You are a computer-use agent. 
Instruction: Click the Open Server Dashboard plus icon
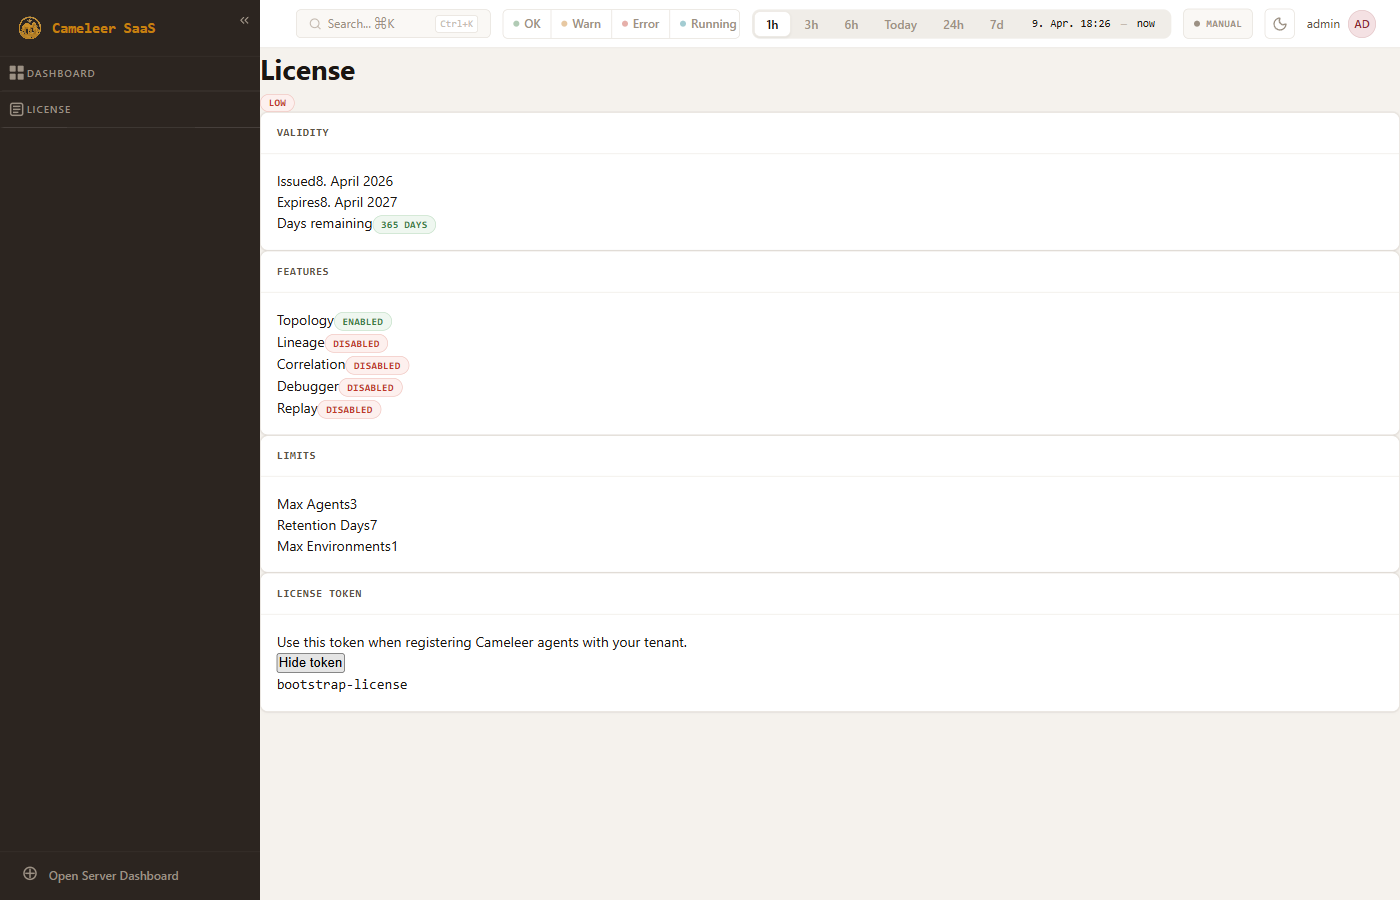click(30, 874)
